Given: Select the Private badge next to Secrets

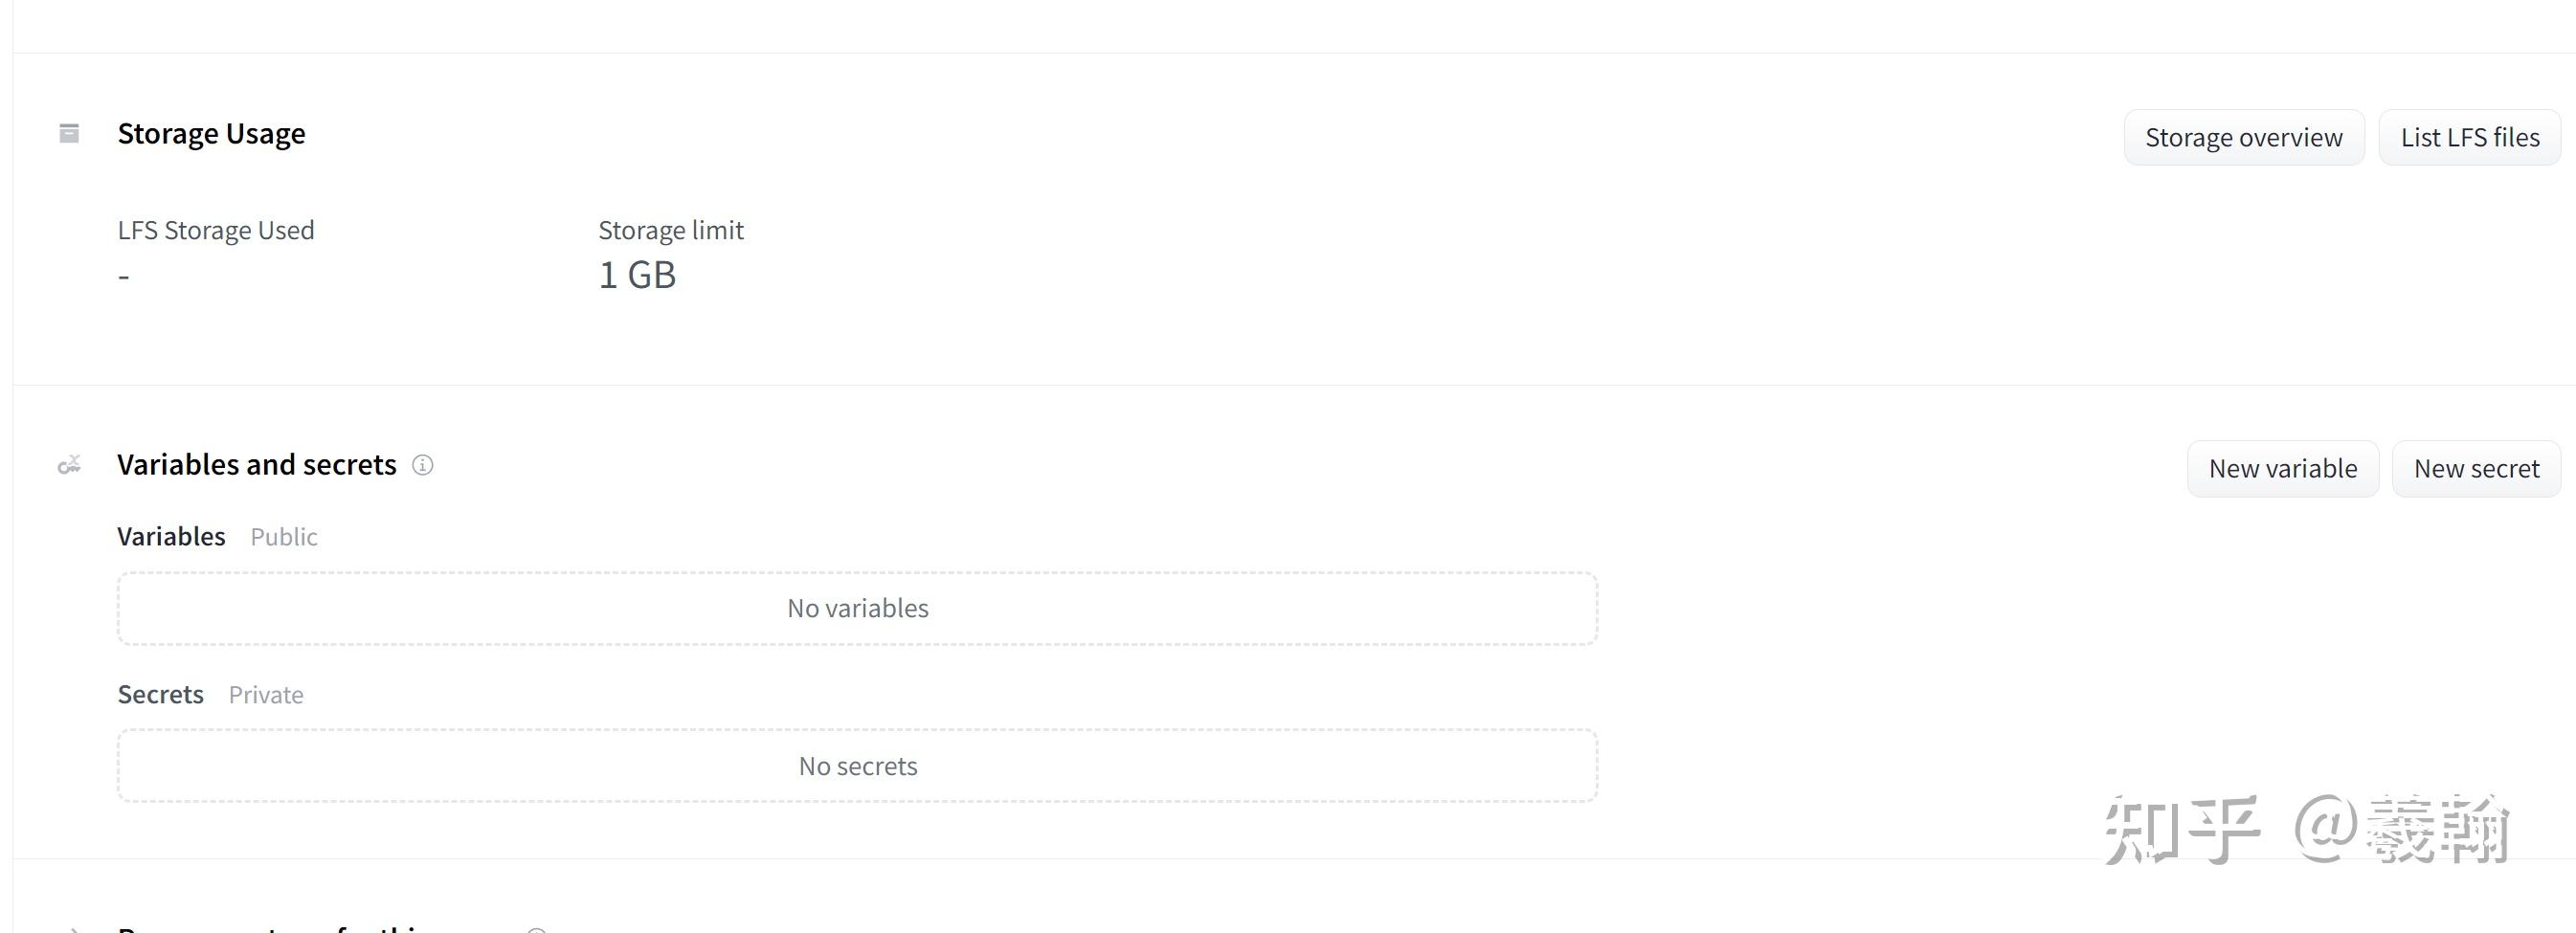Looking at the screenshot, I should [x=265, y=694].
